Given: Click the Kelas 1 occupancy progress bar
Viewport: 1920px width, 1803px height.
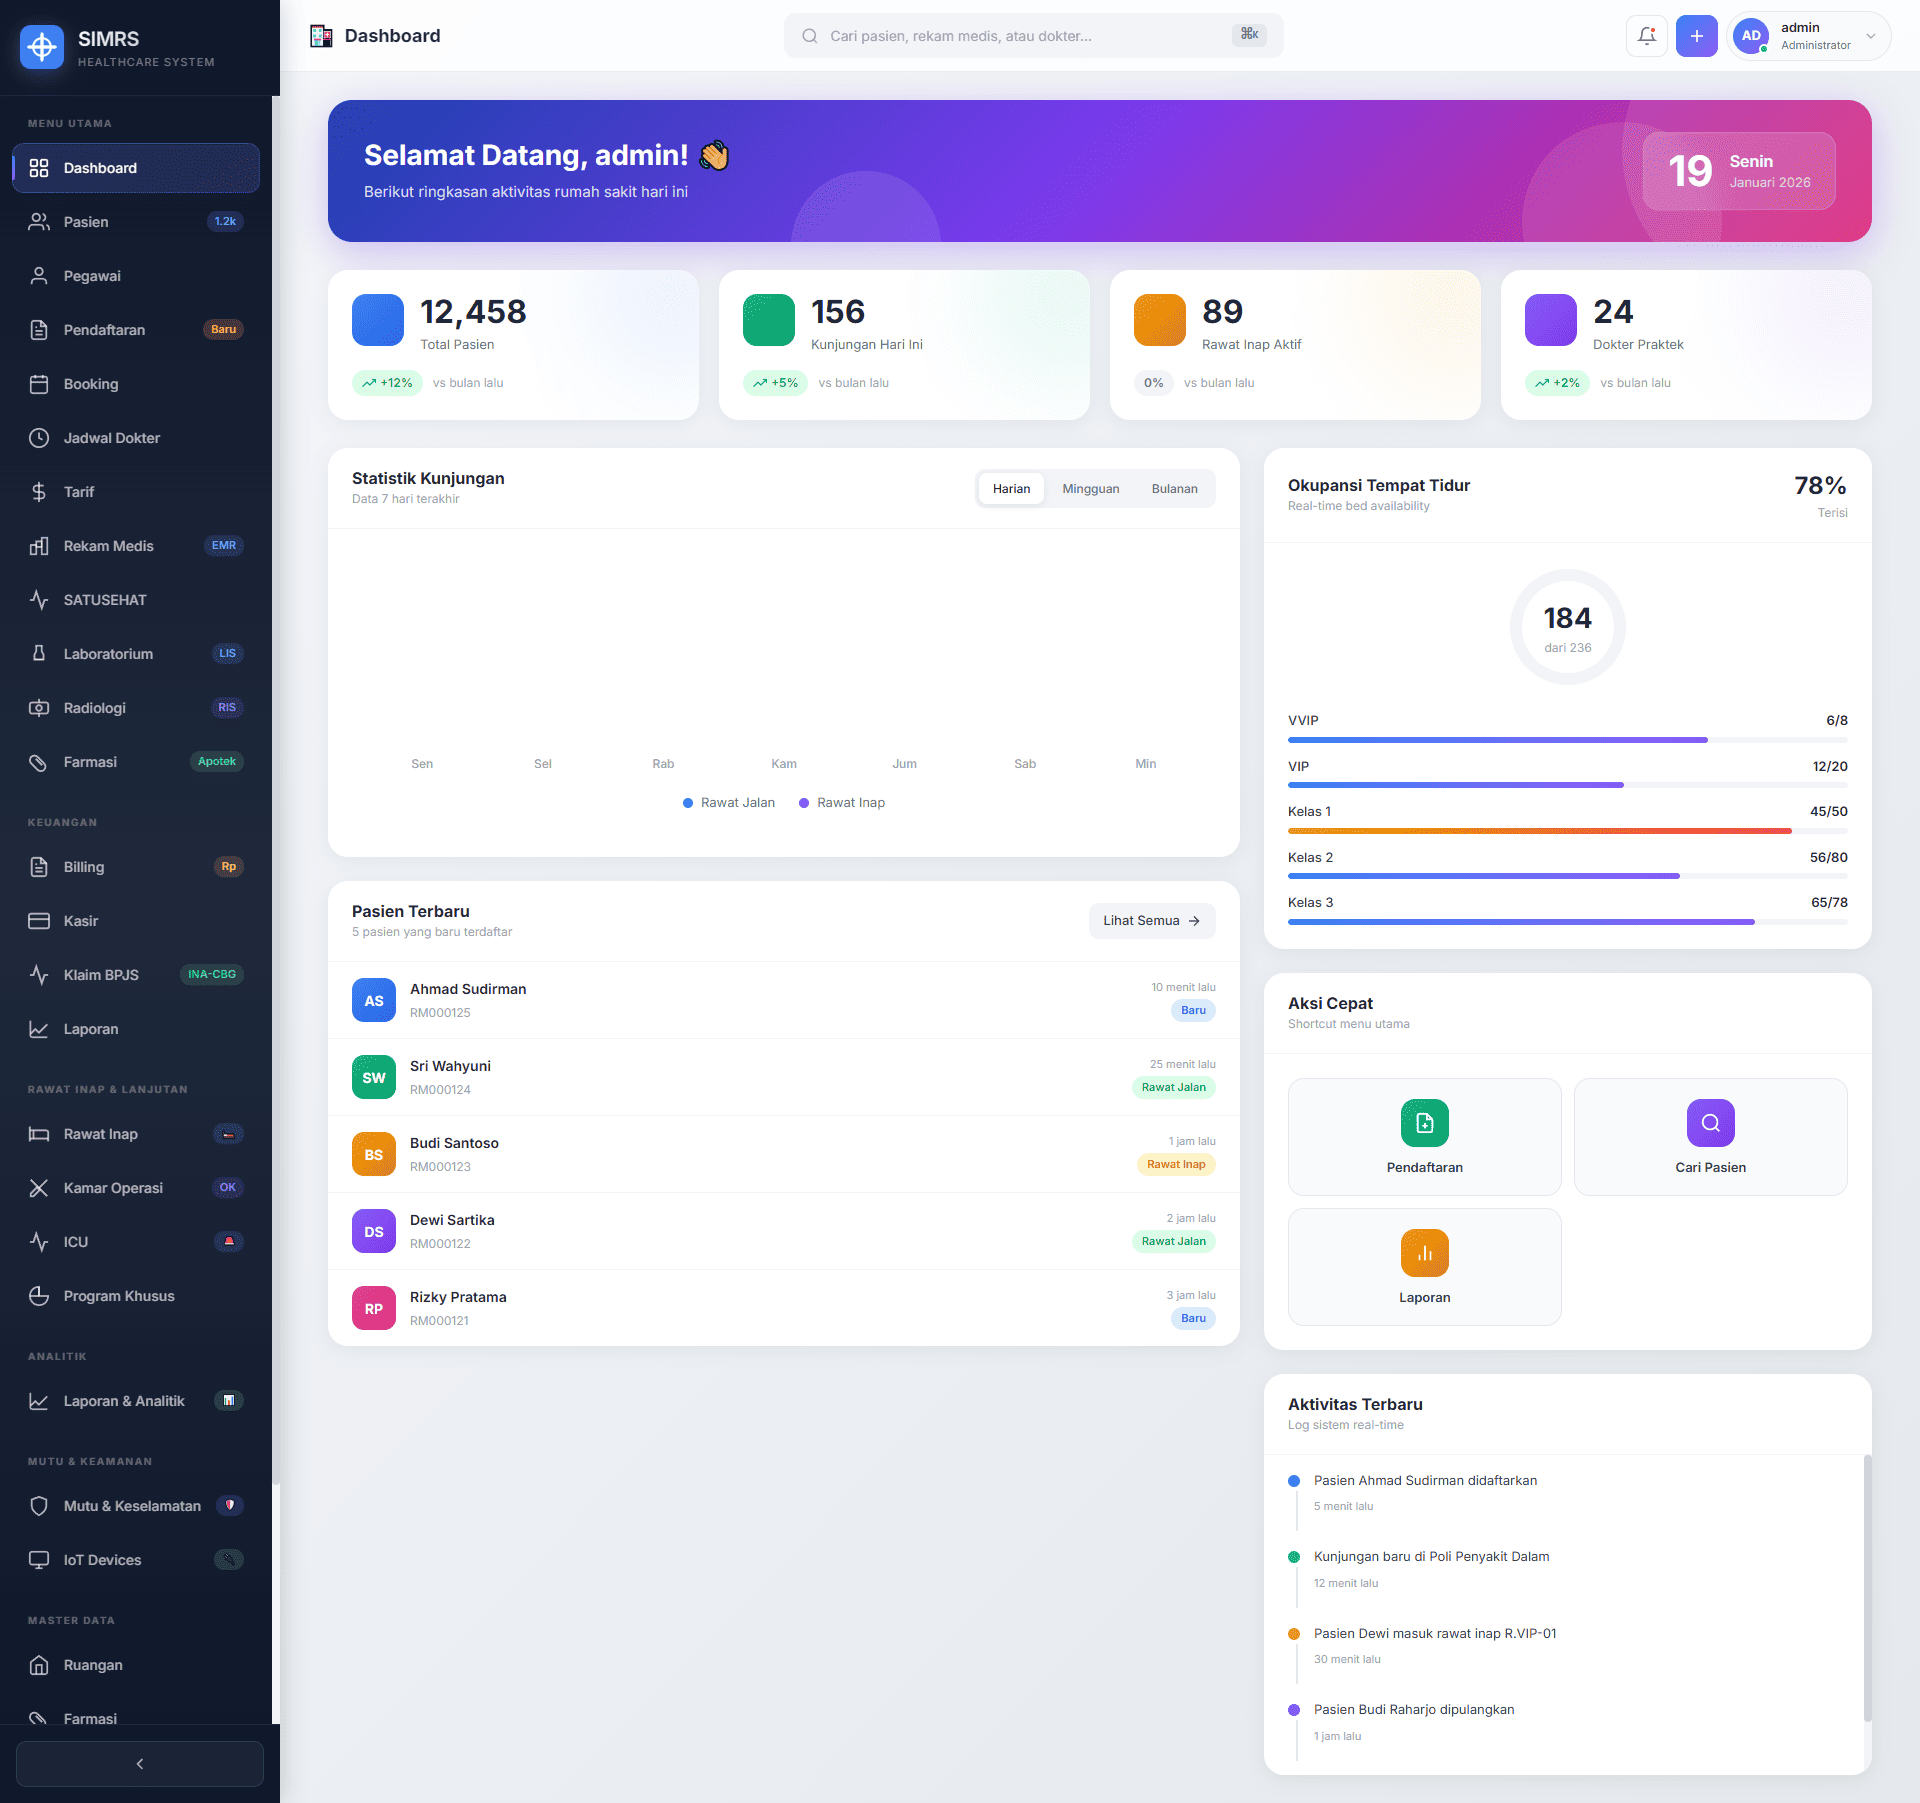Looking at the screenshot, I should (x=1566, y=830).
